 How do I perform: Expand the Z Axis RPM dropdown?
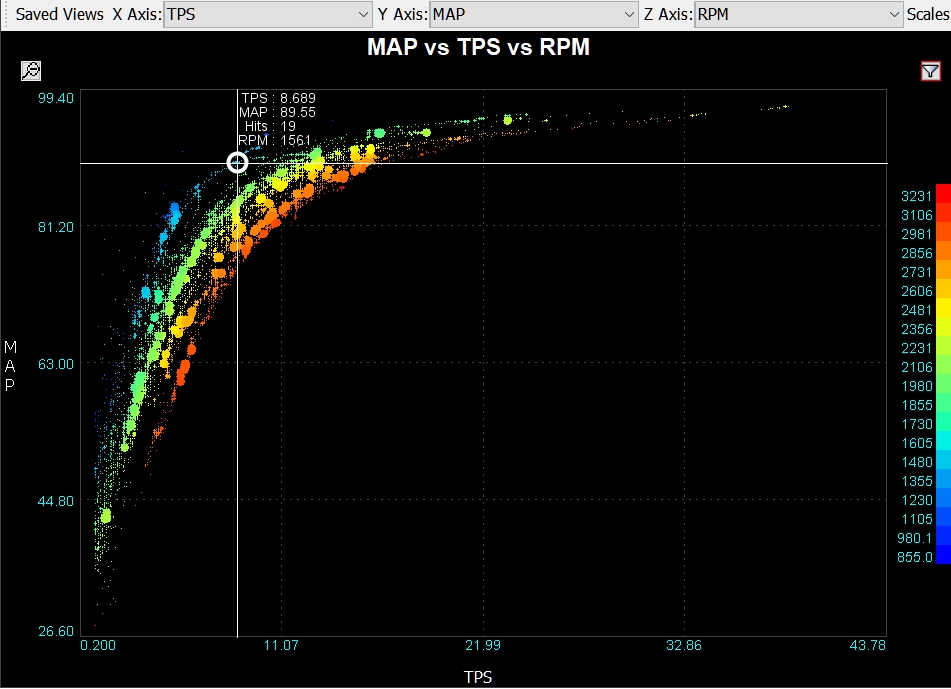click(x=799, y=14)
